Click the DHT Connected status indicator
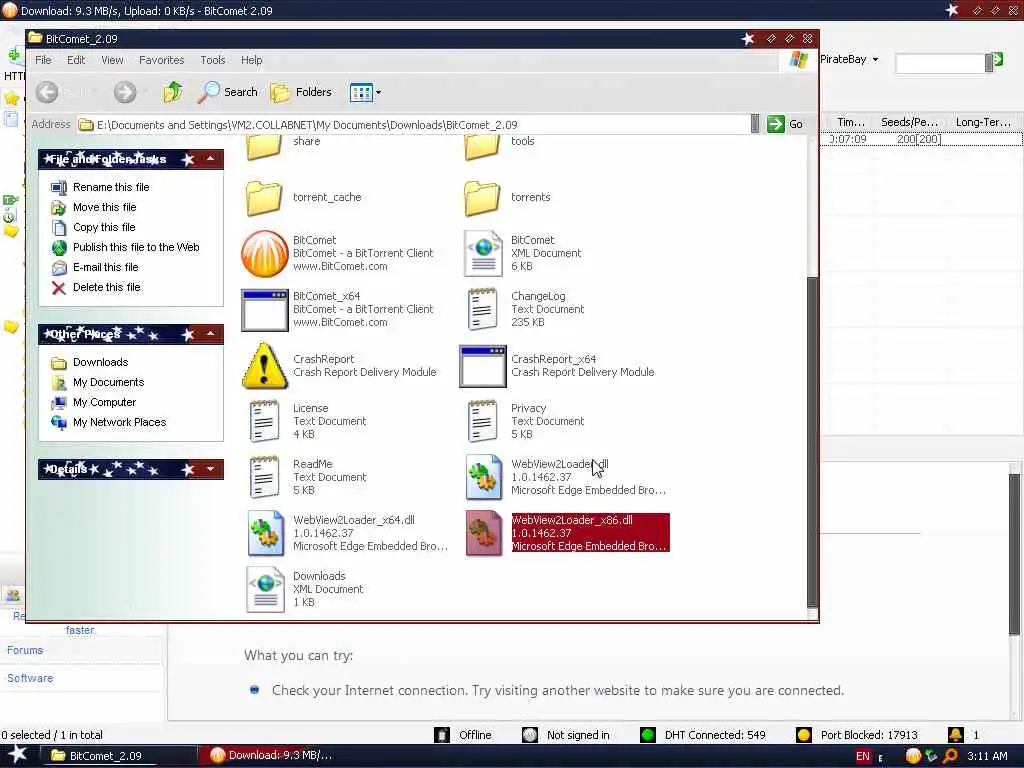 [x=703, y=735]
